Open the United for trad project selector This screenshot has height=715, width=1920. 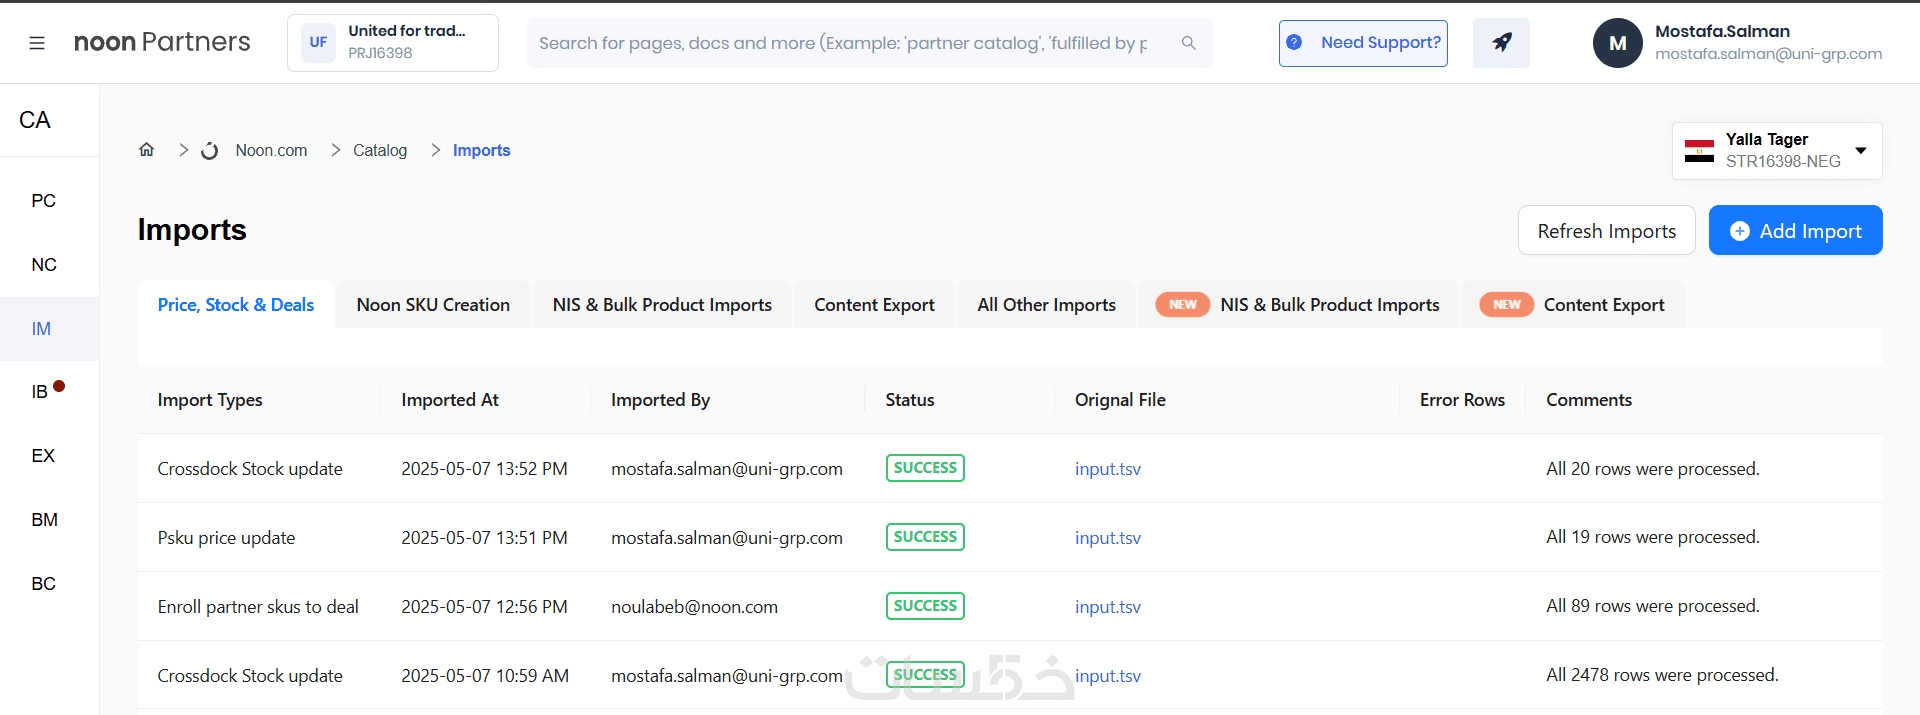393,43
